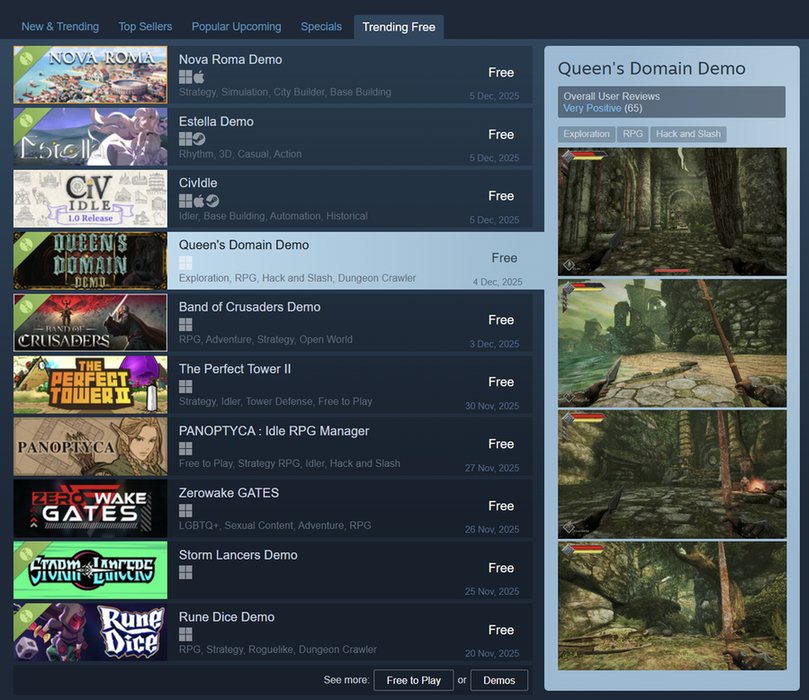Click the Exploration tag in Queen's Domain panel
809x700 pixels.
coord(586,134)
